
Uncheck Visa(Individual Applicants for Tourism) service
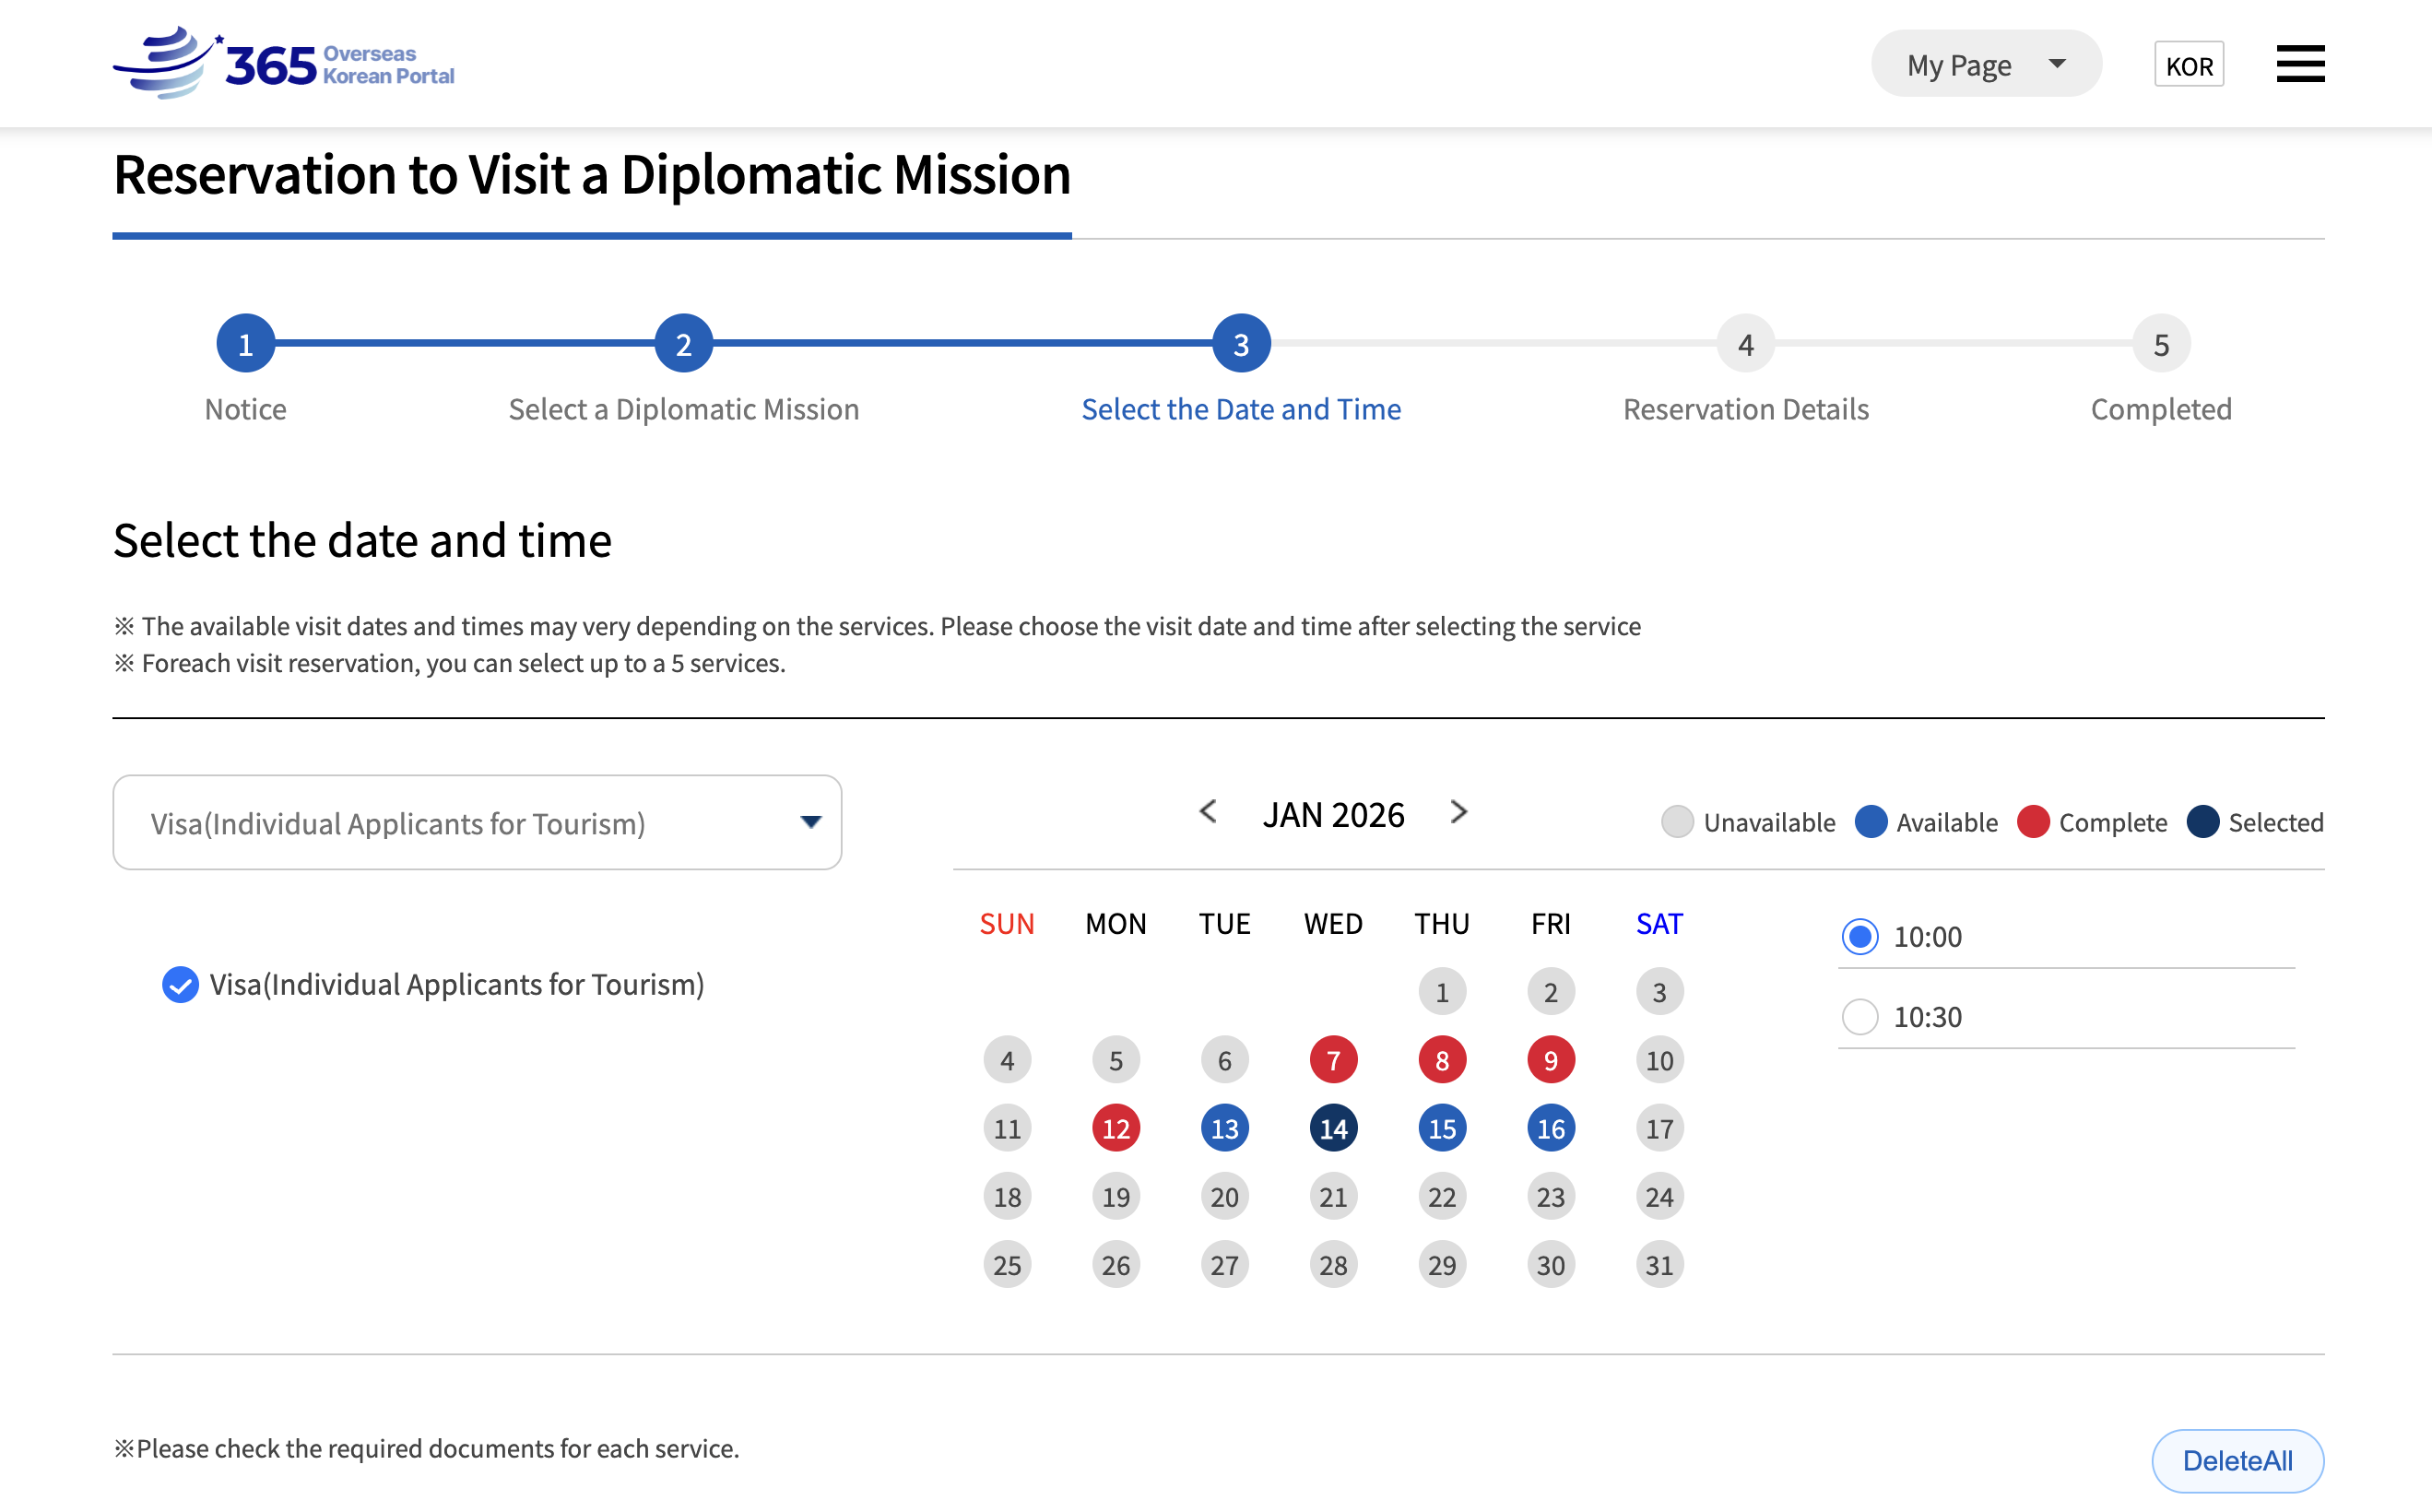tap(181, 984)
